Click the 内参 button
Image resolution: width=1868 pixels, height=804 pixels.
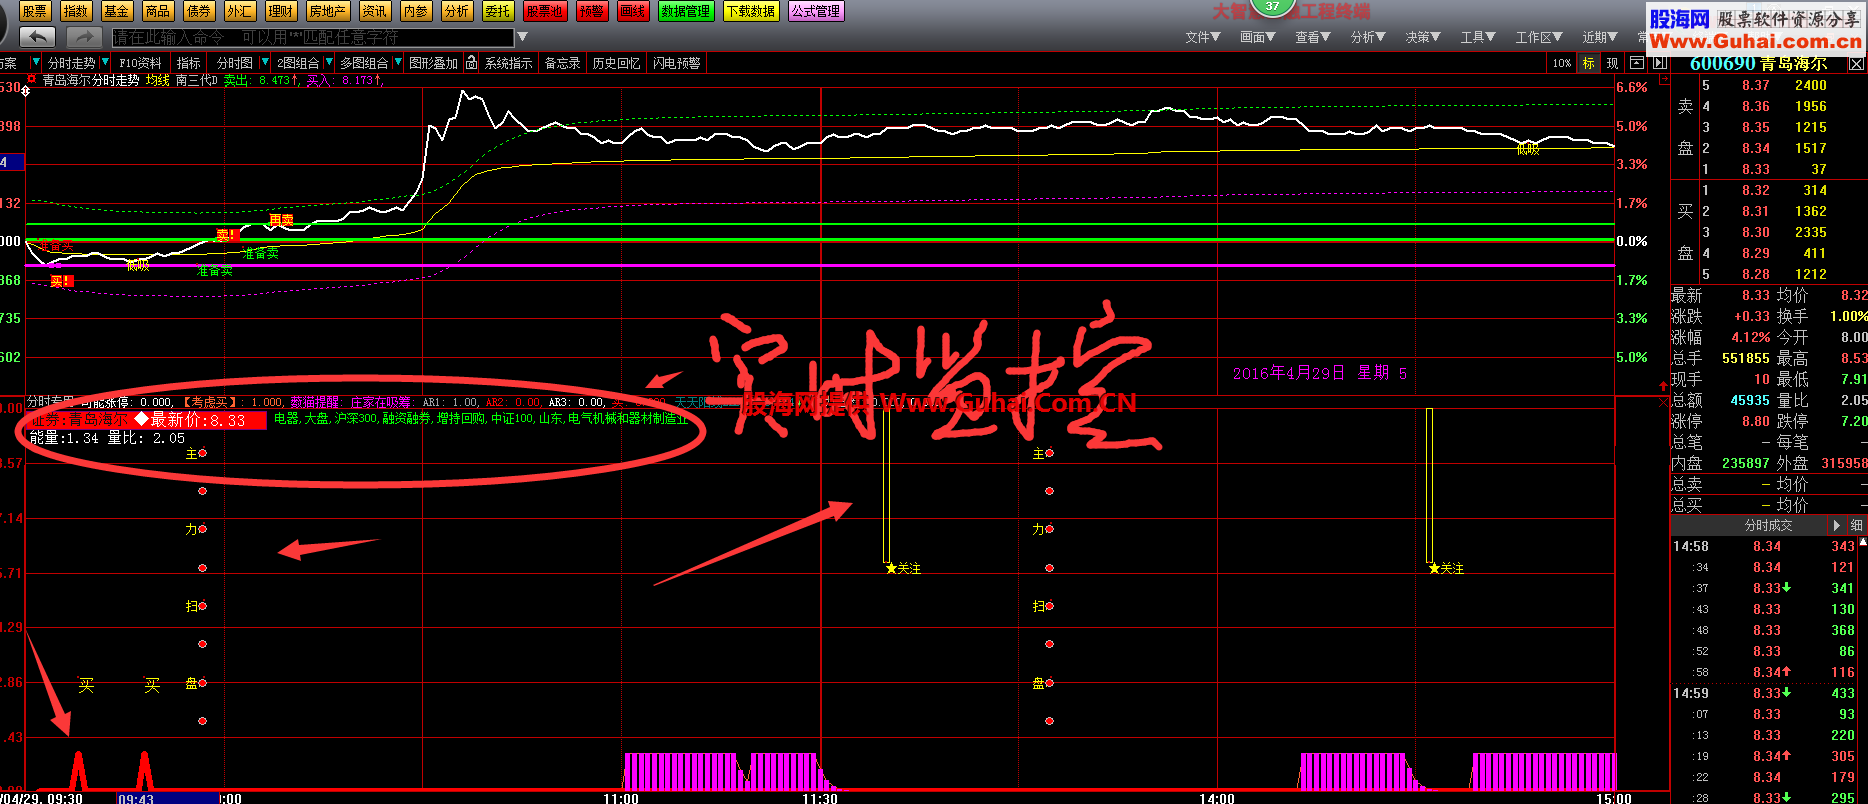[416, 11]
